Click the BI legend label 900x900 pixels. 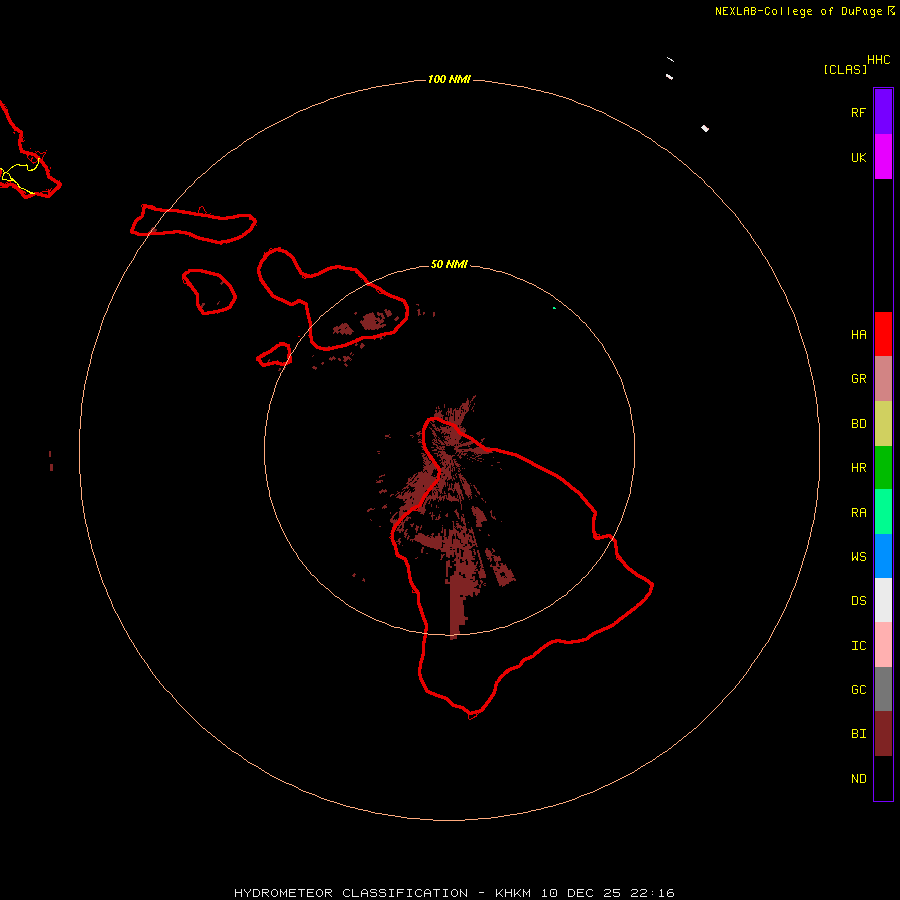click(x=858, y=734)
